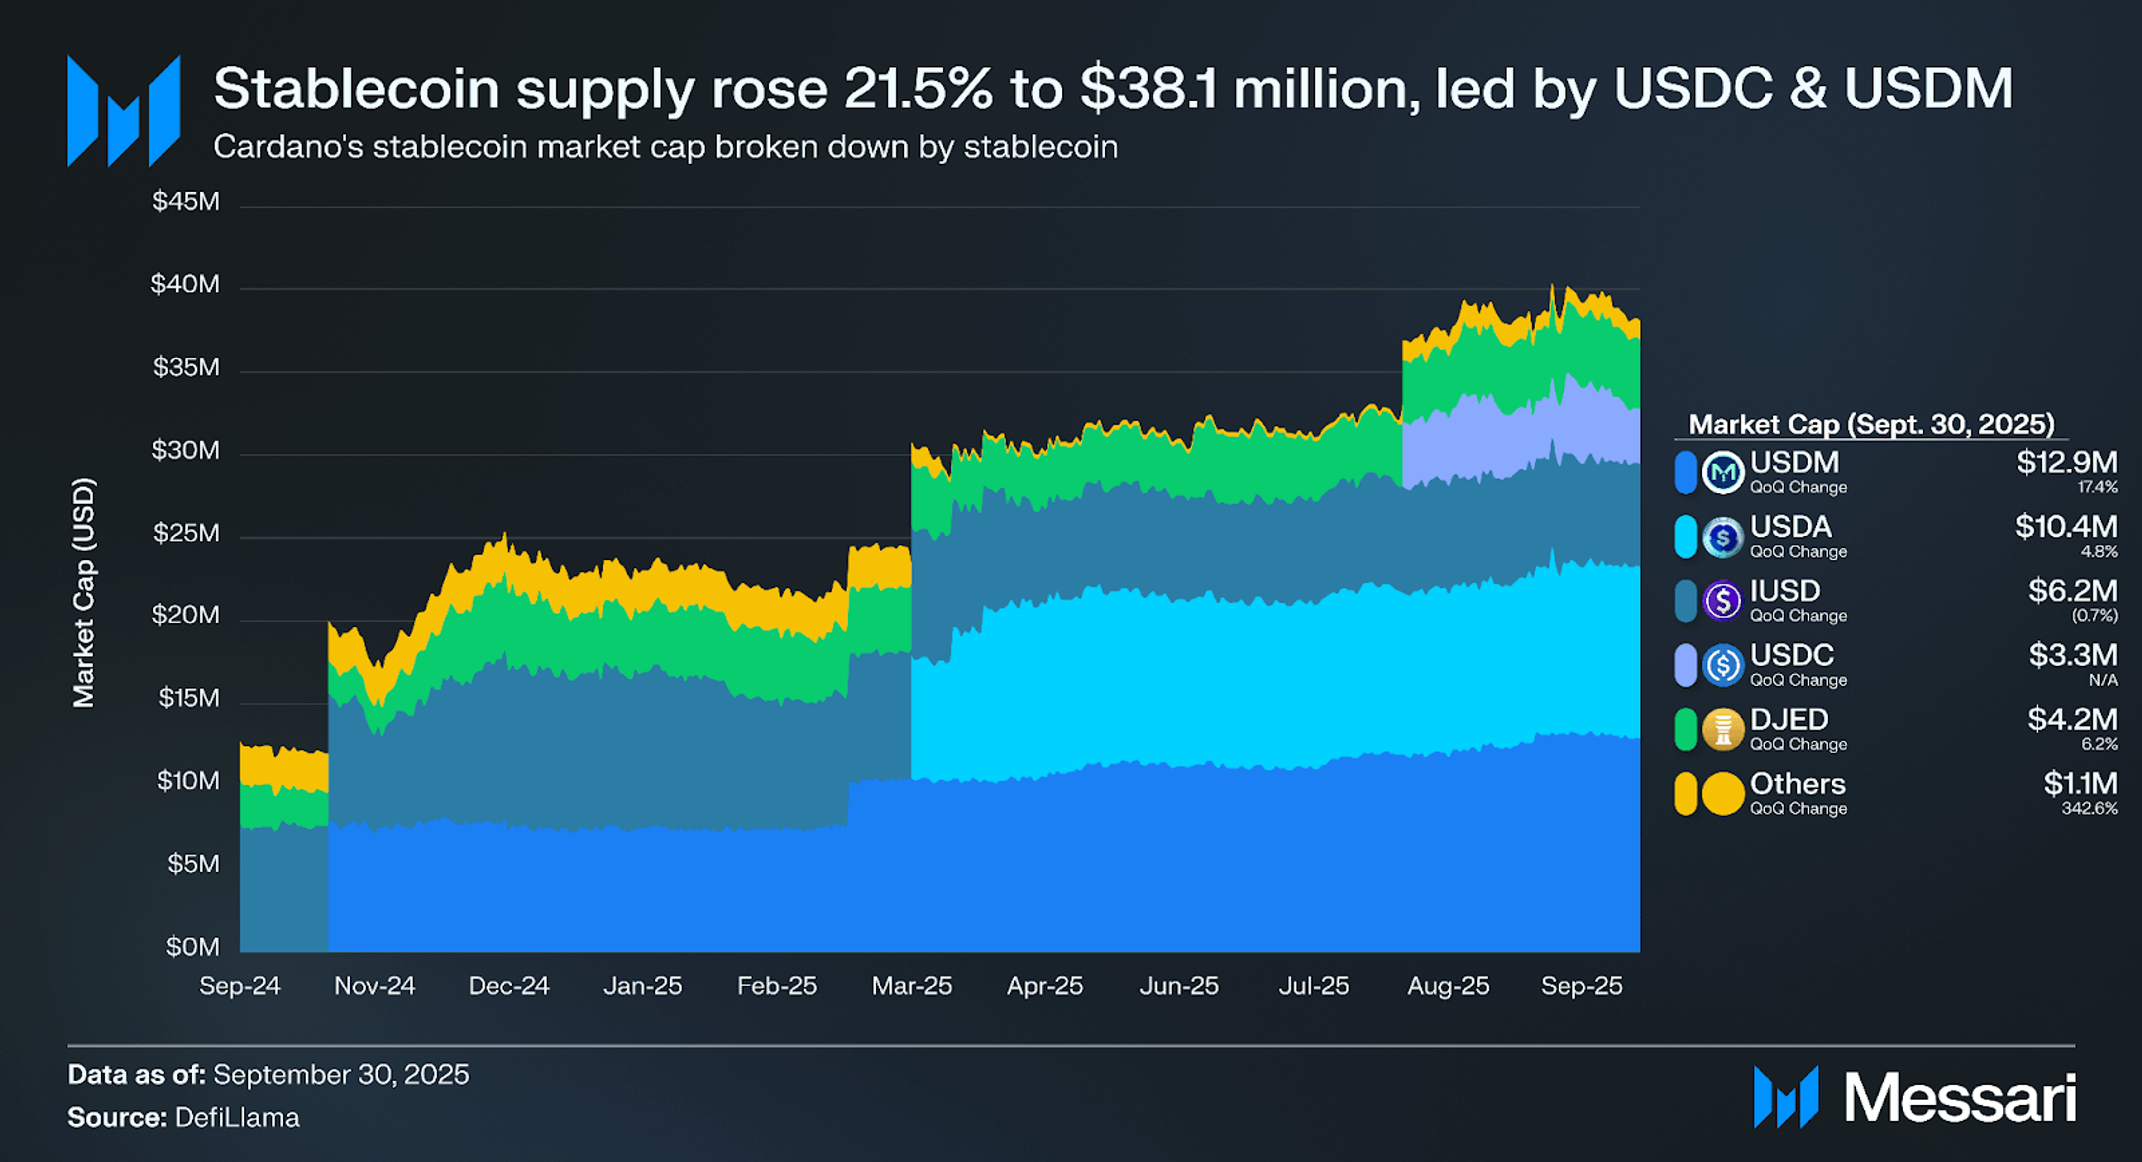Click the Market Cap legend header
2142x1162 pixels.
[1870, 424]
